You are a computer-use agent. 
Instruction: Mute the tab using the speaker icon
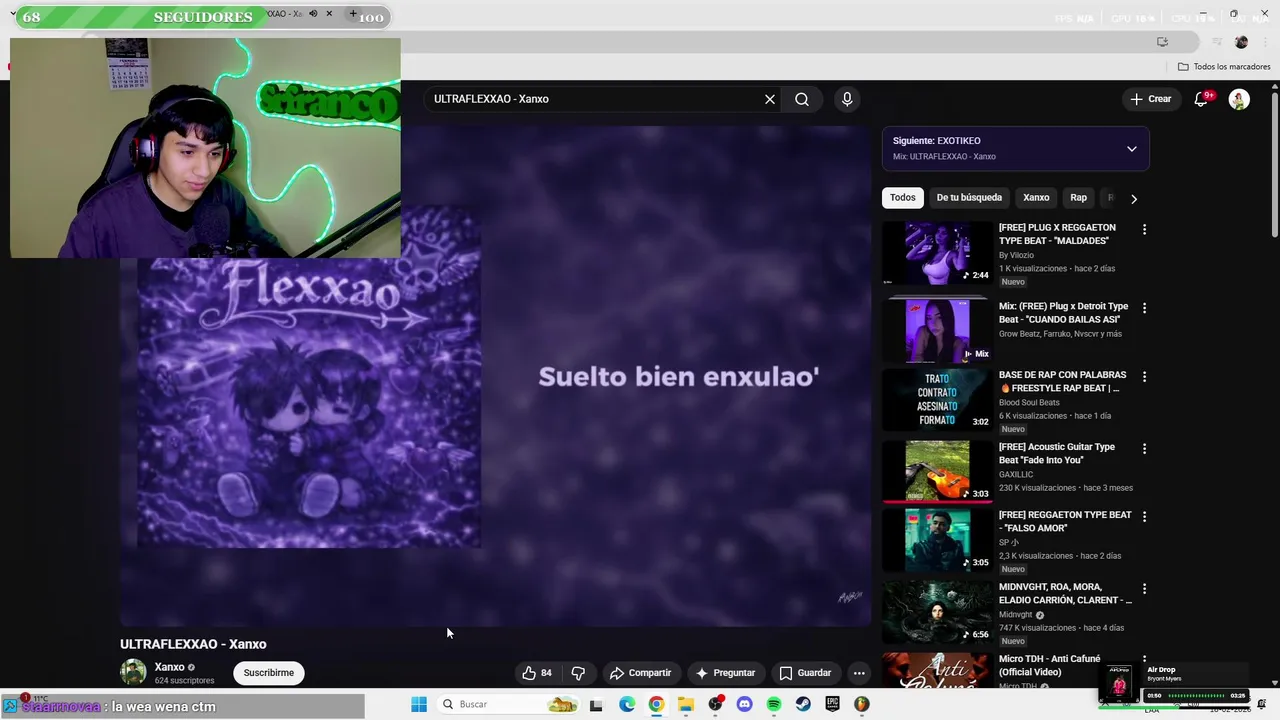point(313,14)
